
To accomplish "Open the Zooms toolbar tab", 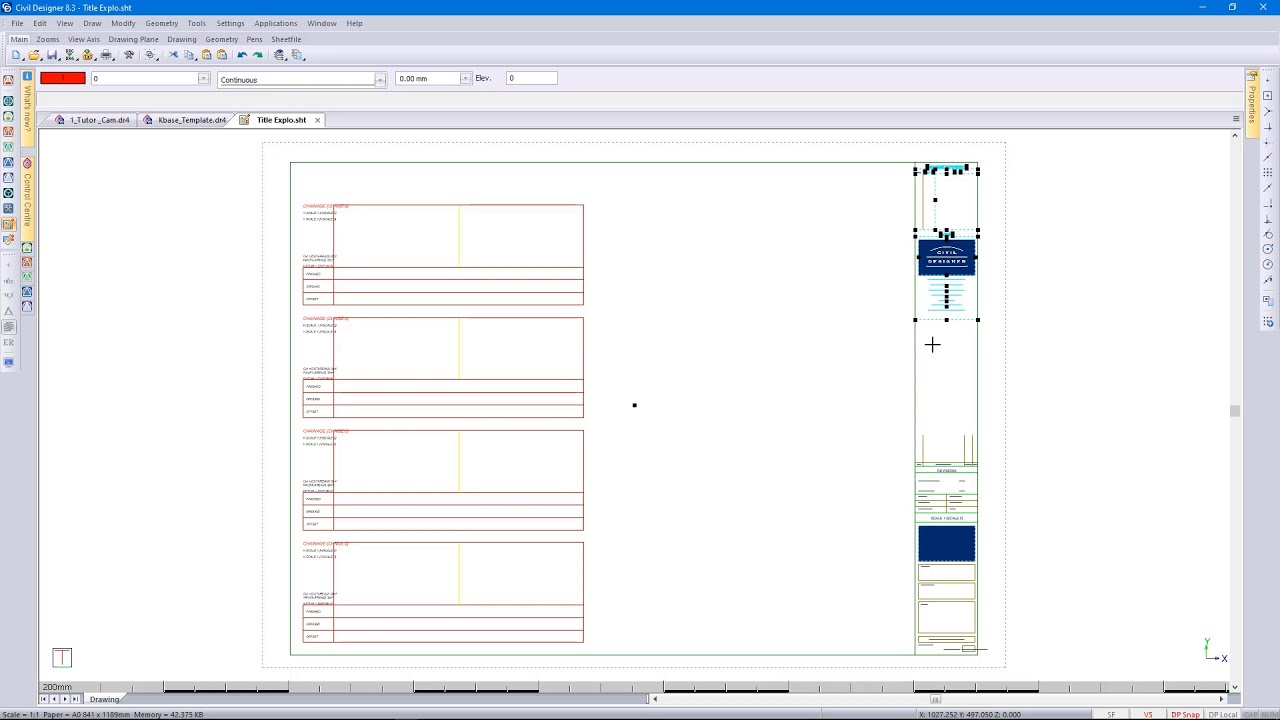I will pos(48,39).
